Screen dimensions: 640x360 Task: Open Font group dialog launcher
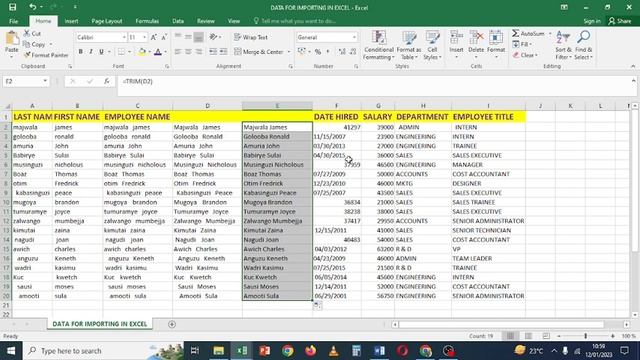(x=167, y=66)
